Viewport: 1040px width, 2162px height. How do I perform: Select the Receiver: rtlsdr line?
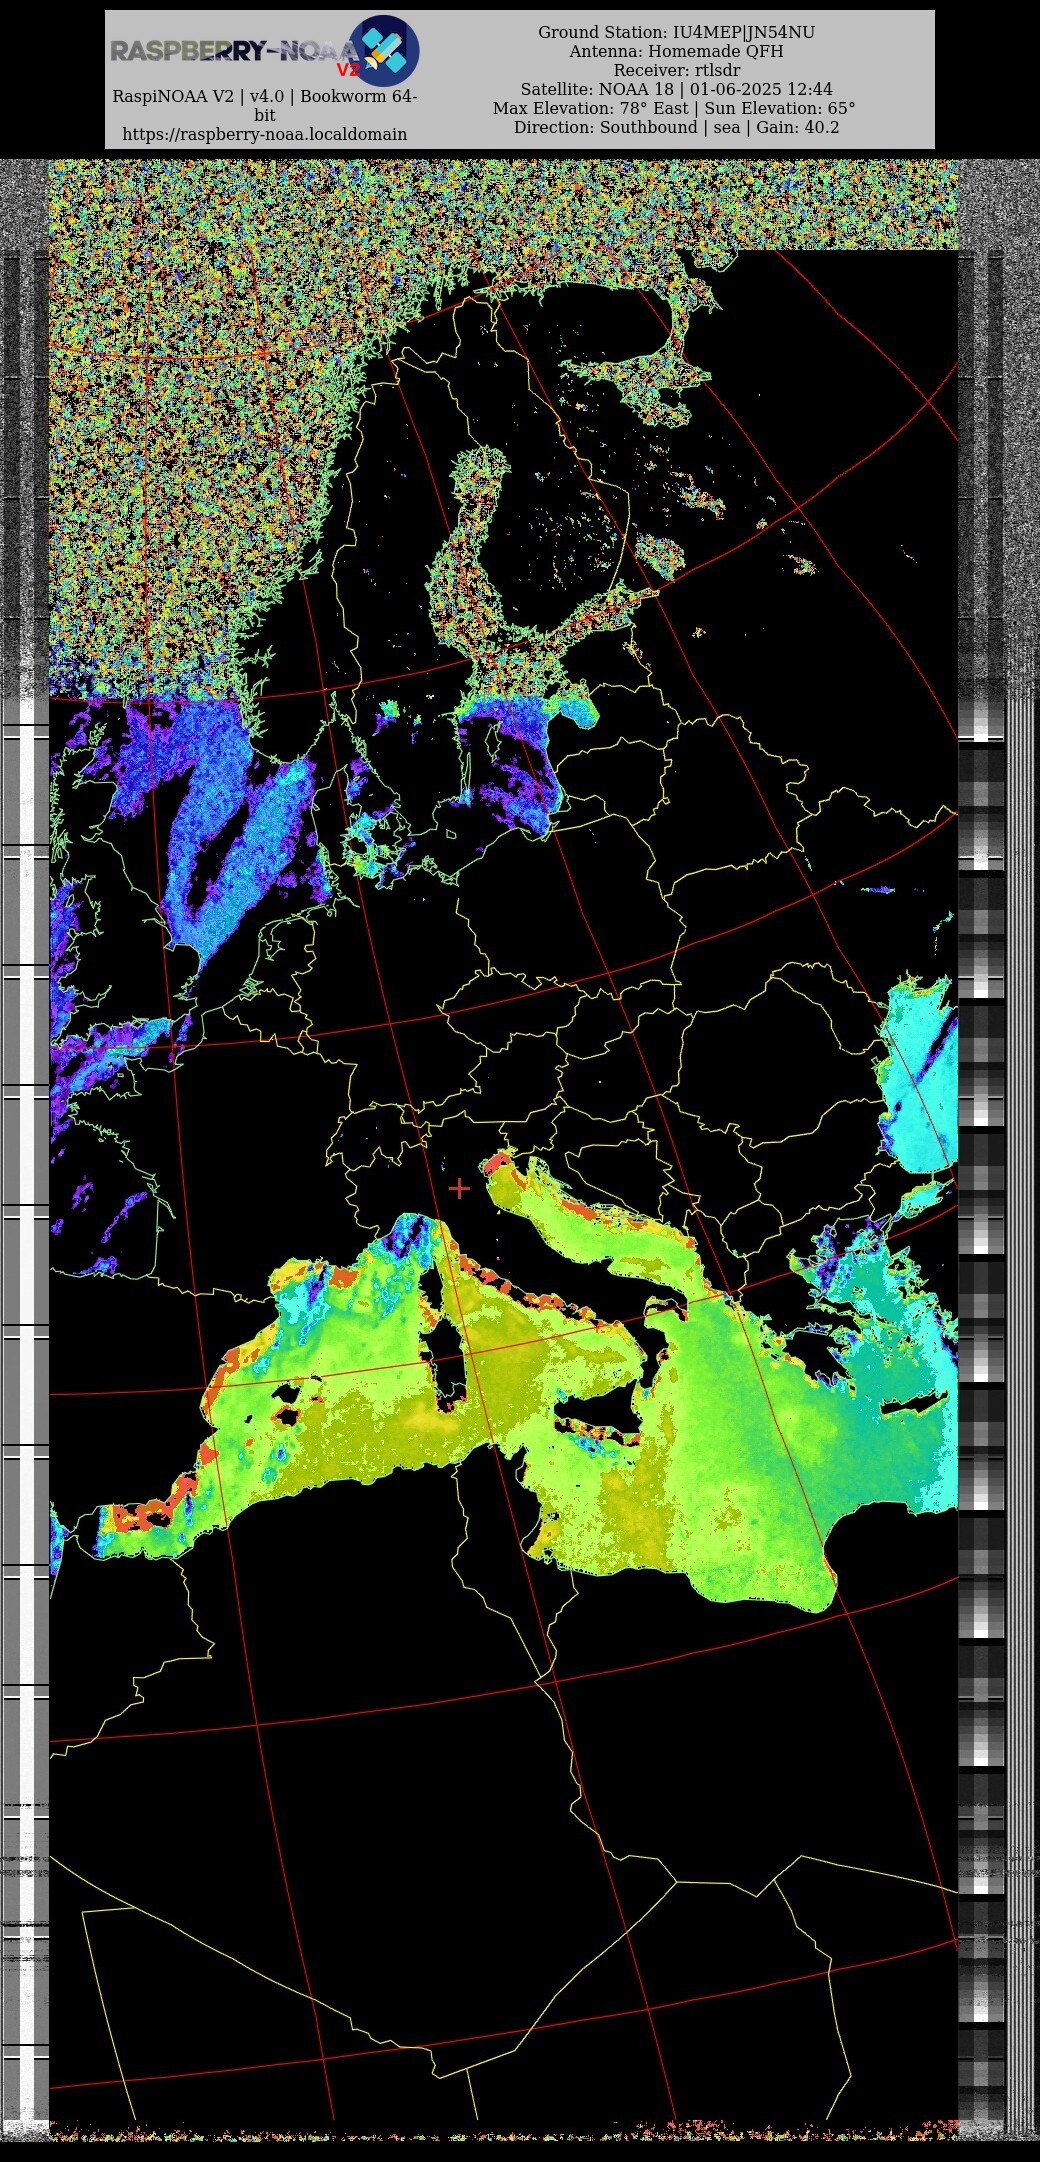coord(676,70)
